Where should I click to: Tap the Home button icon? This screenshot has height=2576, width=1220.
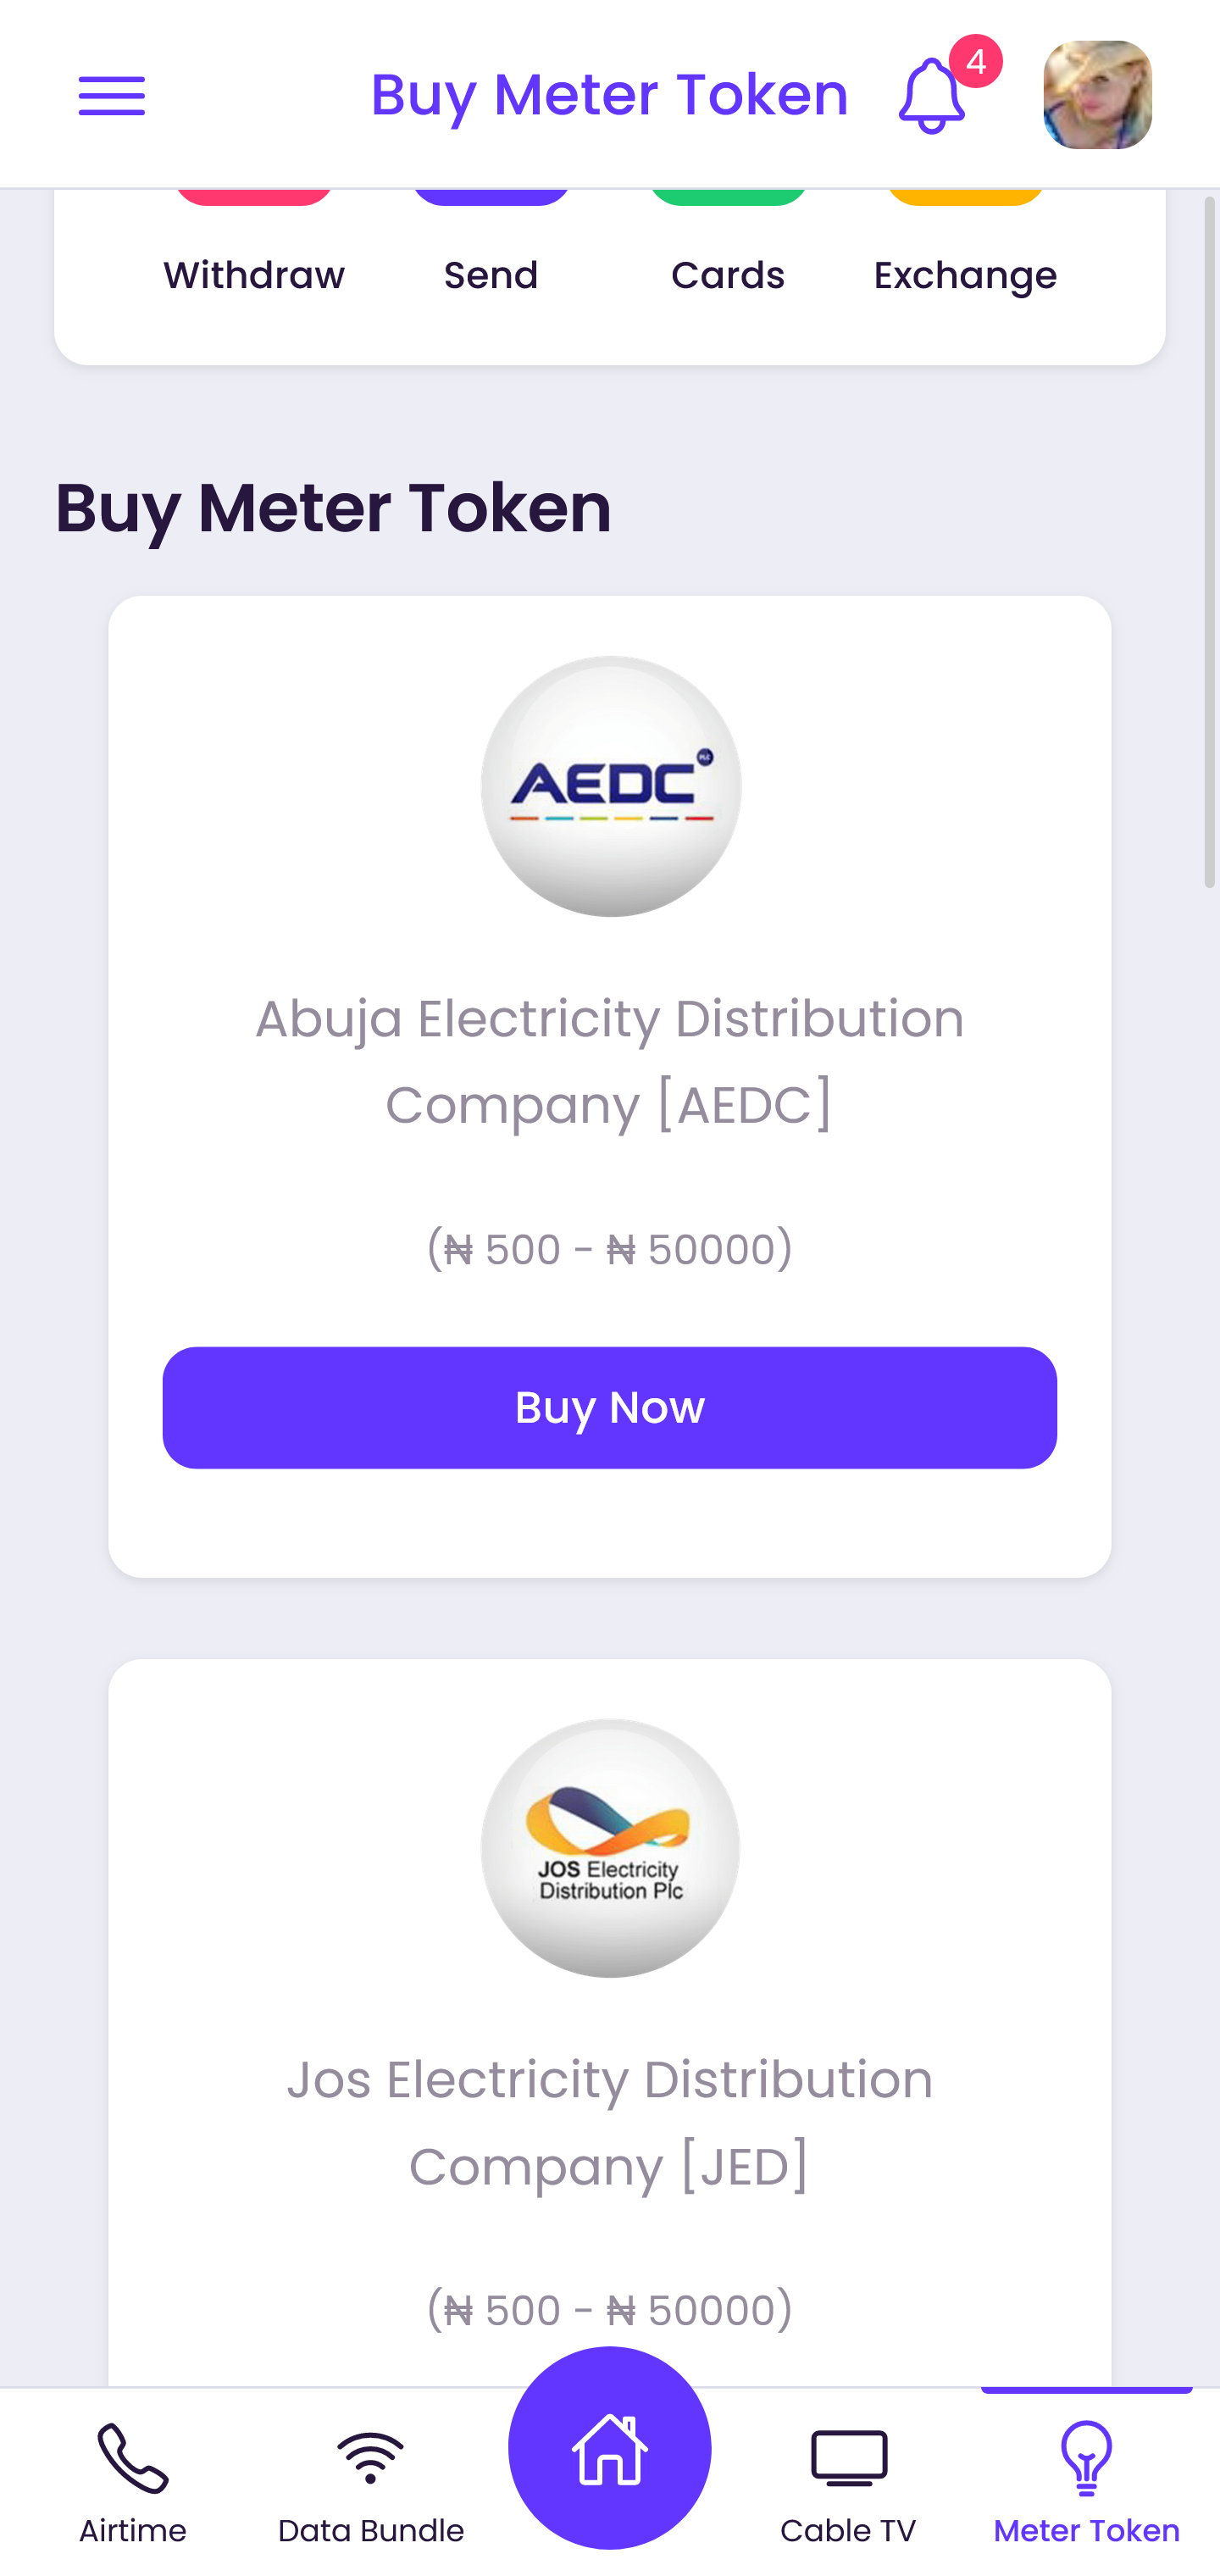pos(610,2448)
